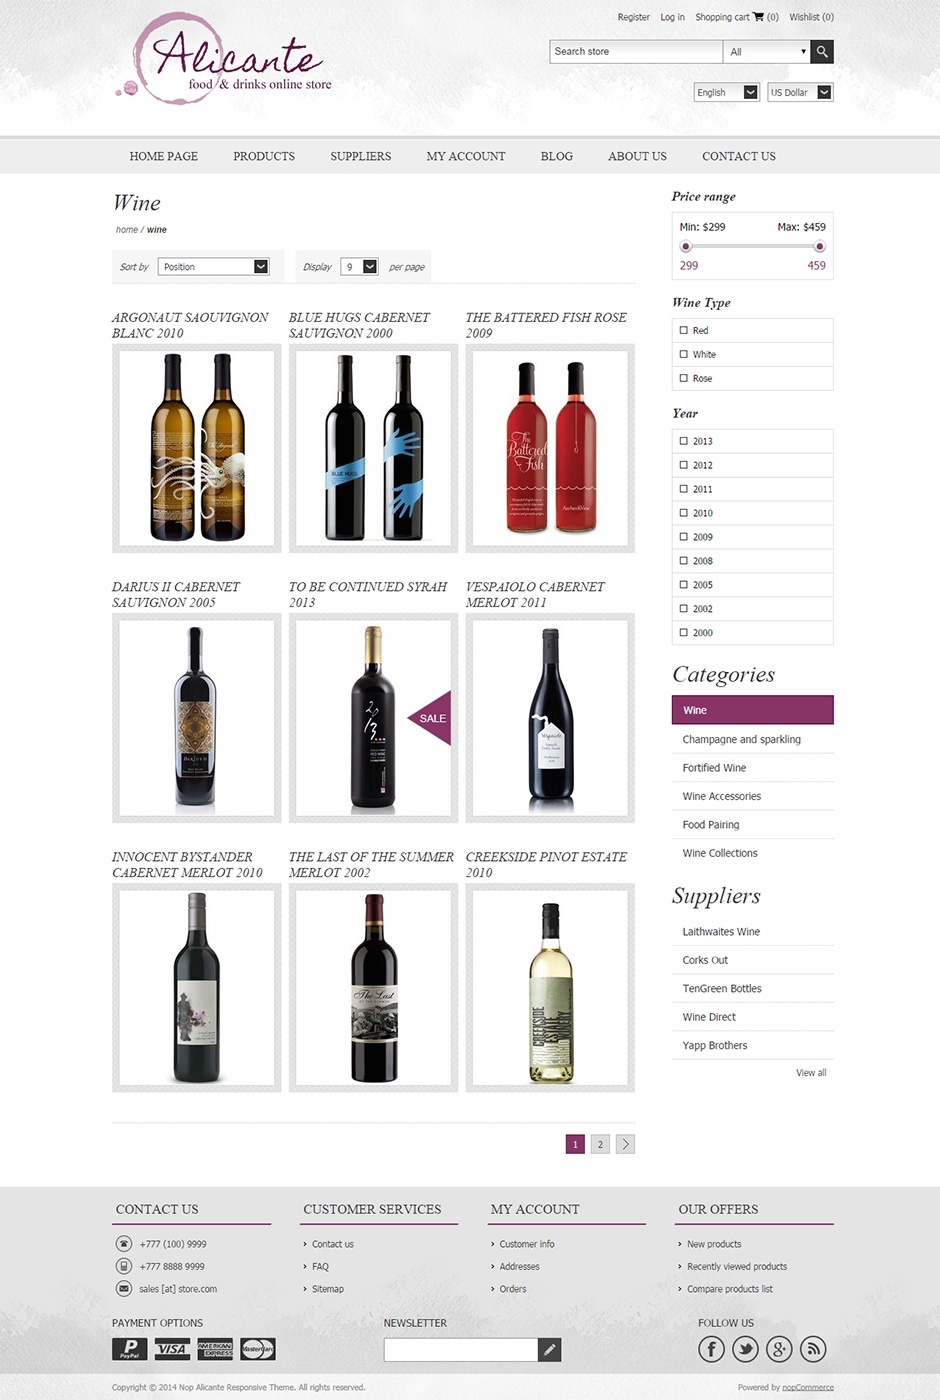Select Fortified Wine category link
This screenshot has width=940, height=1400.
[714, 768]
